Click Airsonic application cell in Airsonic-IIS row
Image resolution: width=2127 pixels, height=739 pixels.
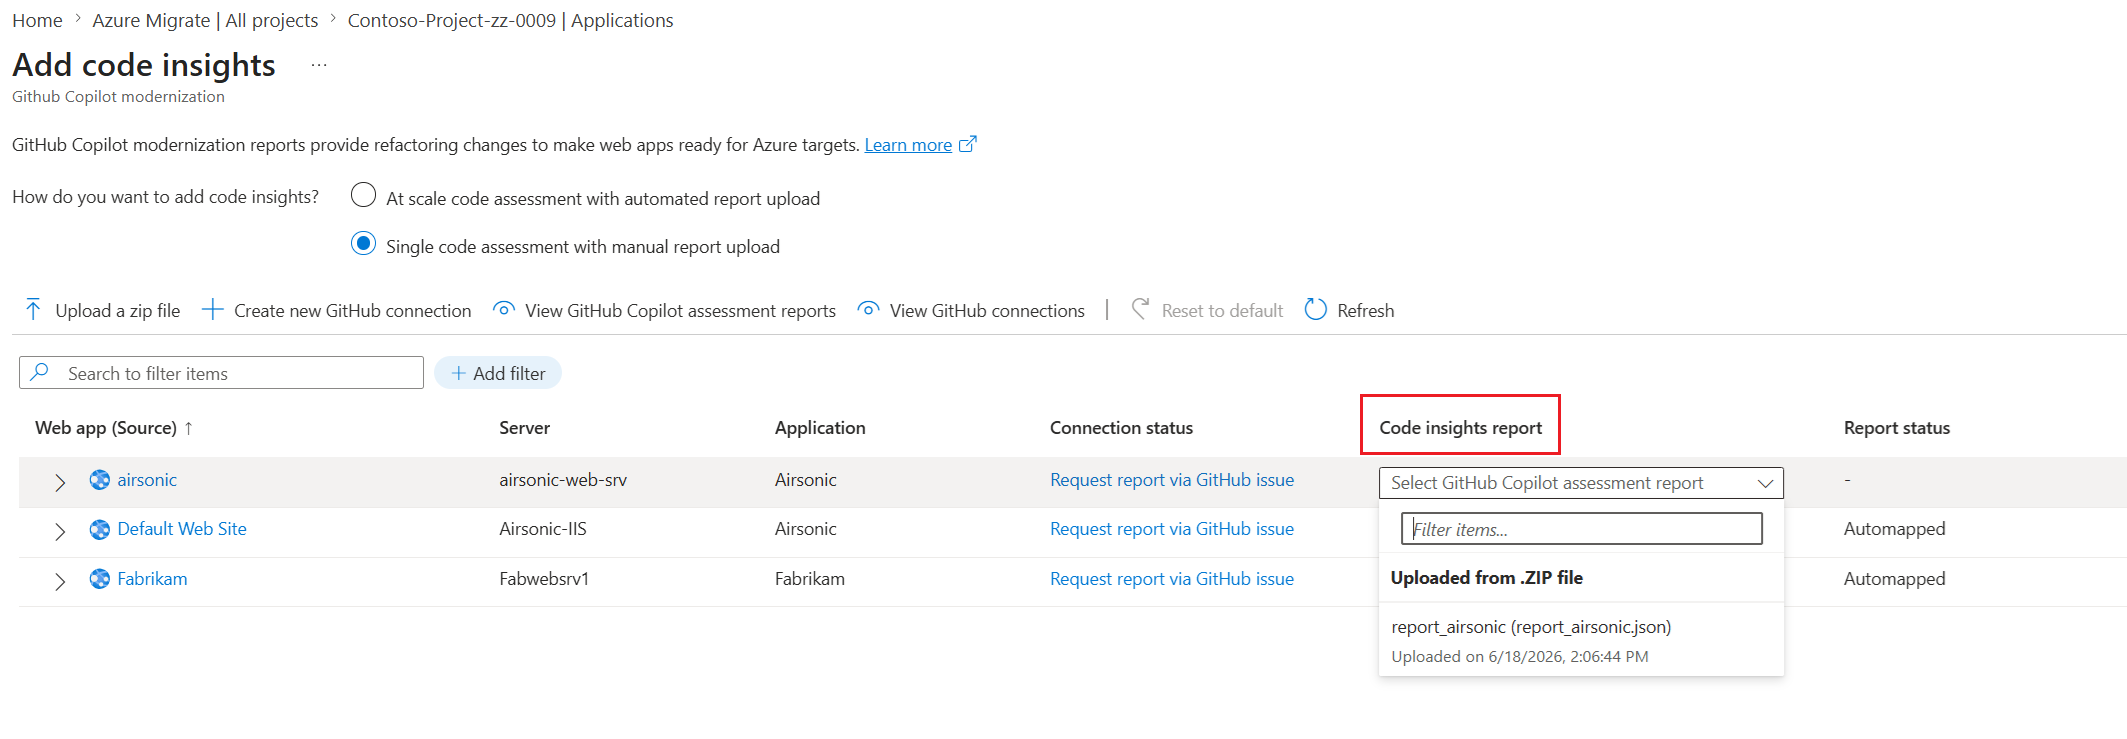(806, 529)
